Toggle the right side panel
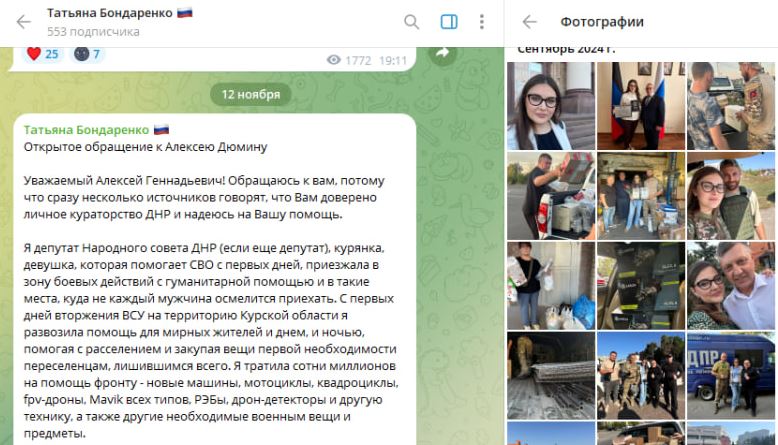 coord(449,22)
